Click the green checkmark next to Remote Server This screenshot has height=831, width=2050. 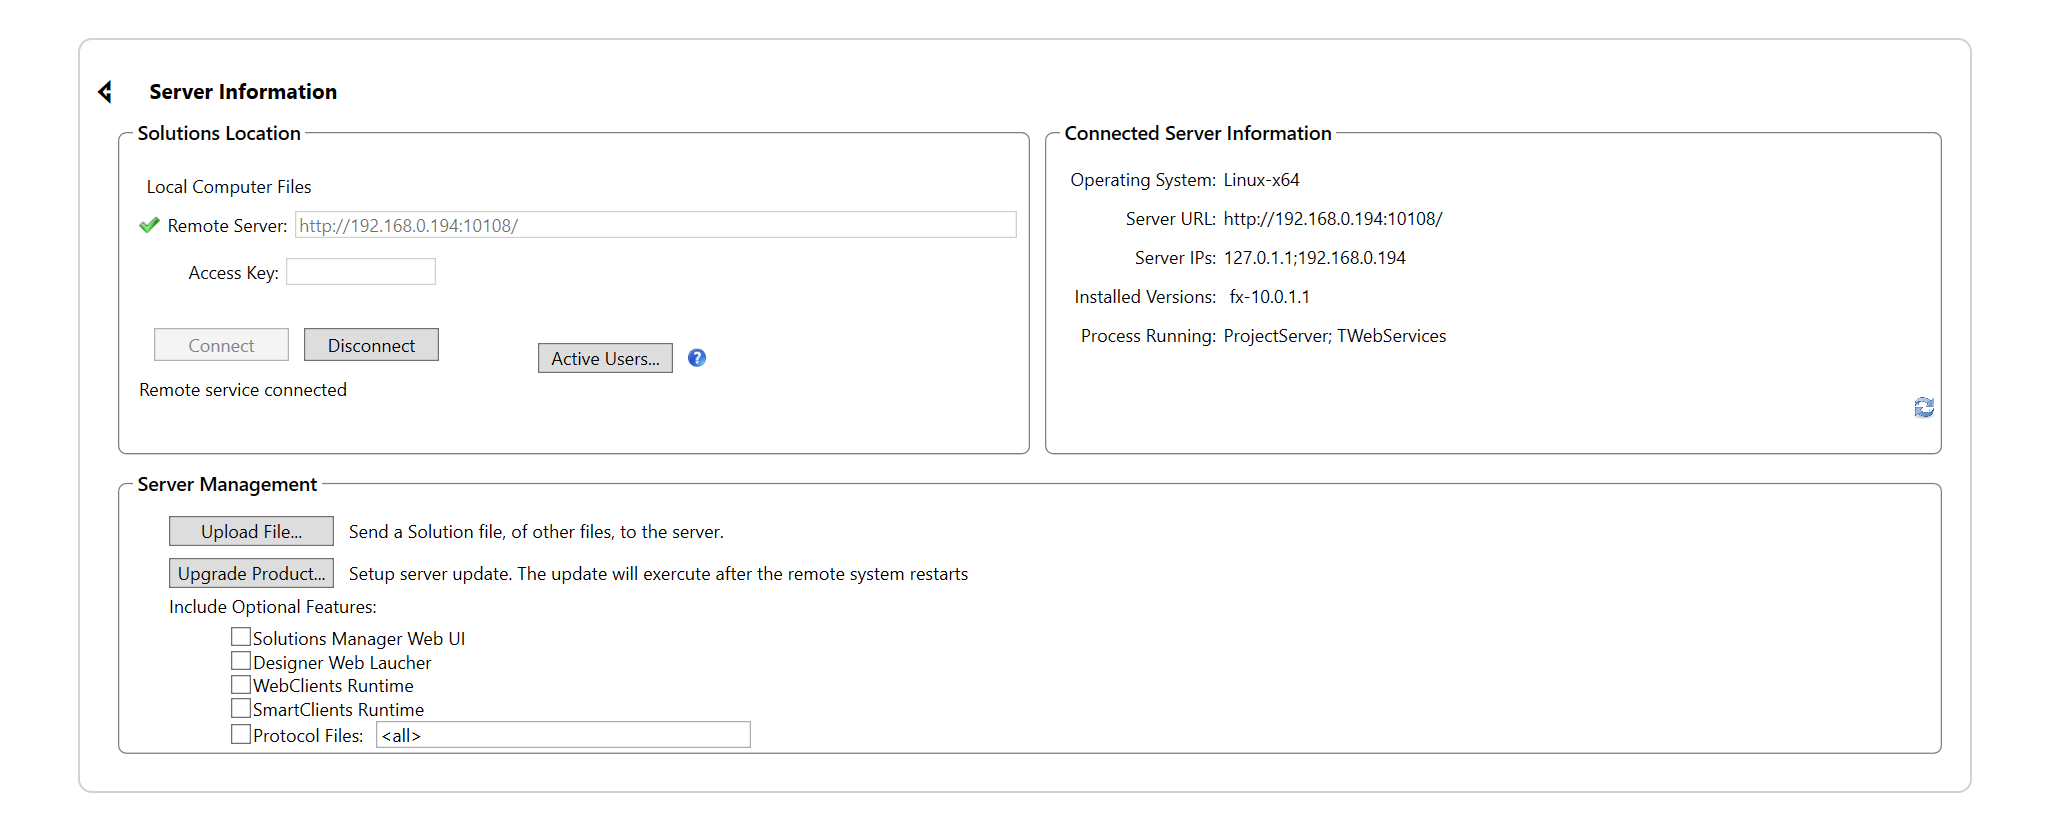tap(149, 226)
